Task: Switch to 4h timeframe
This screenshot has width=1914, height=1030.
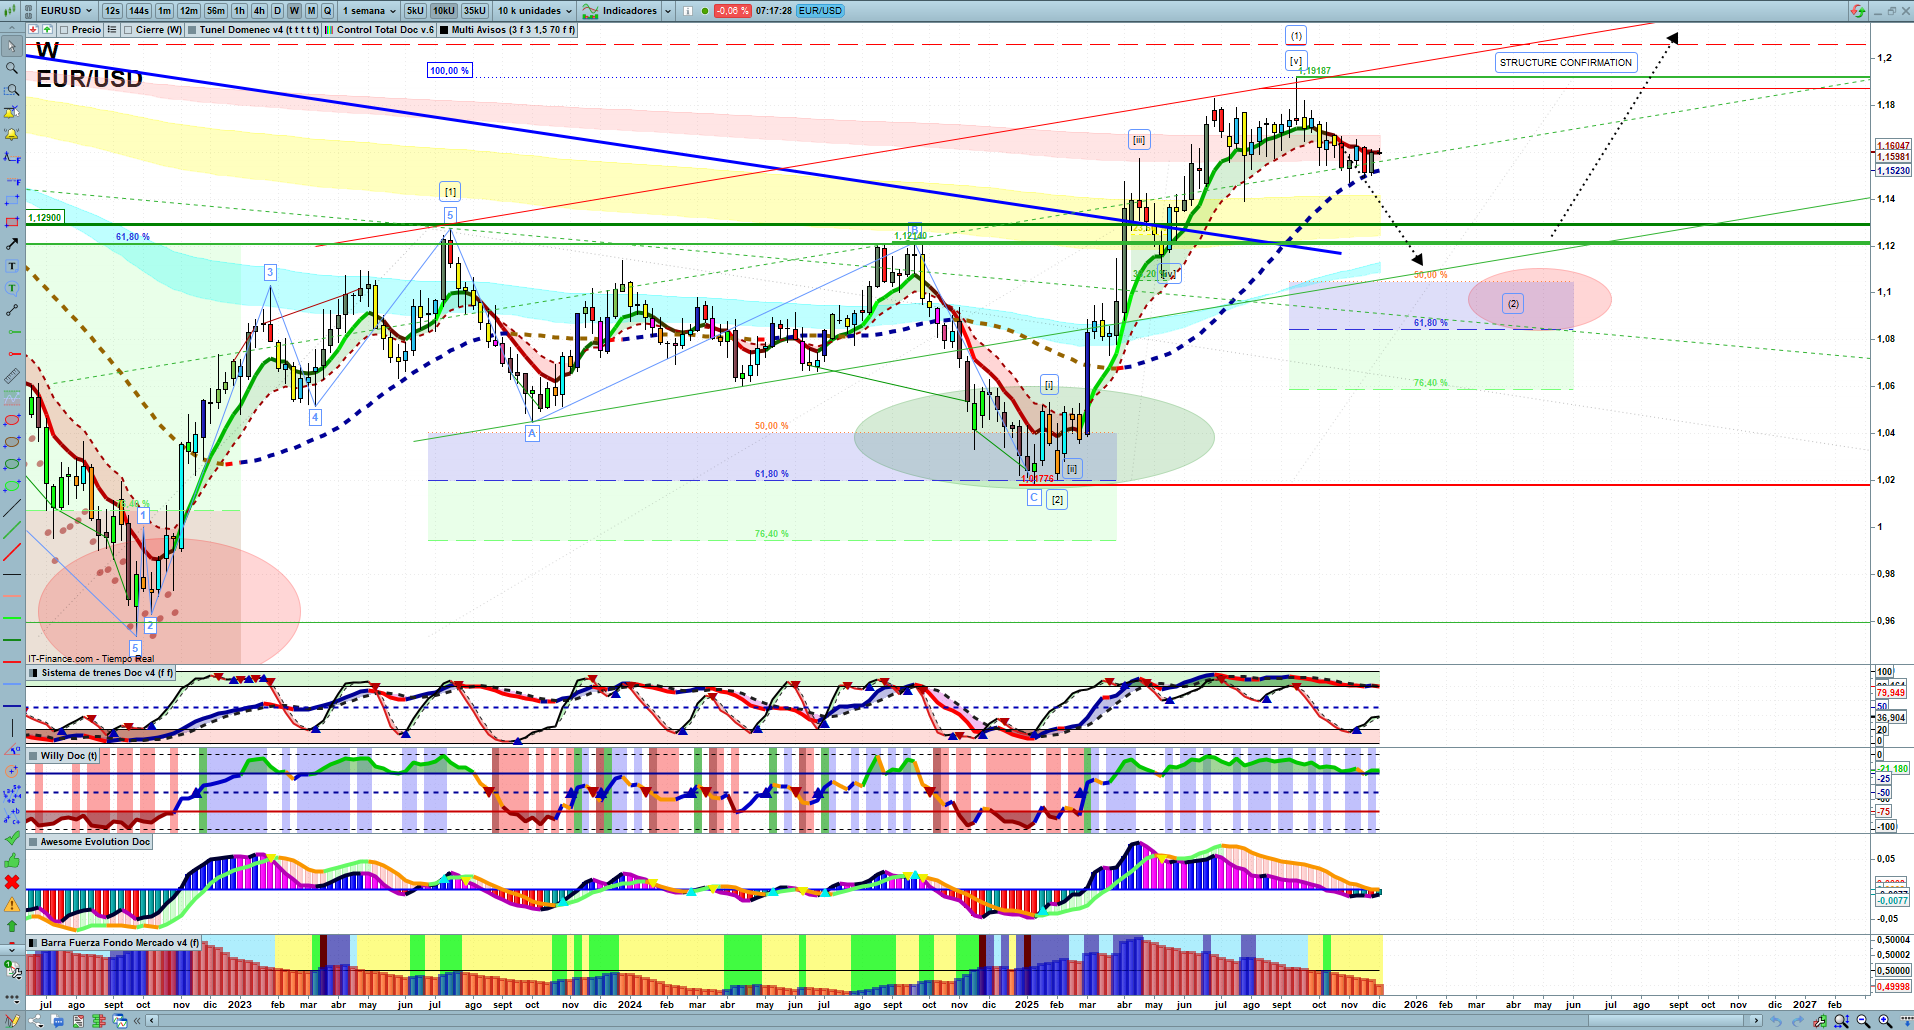Action: (259, 11)
